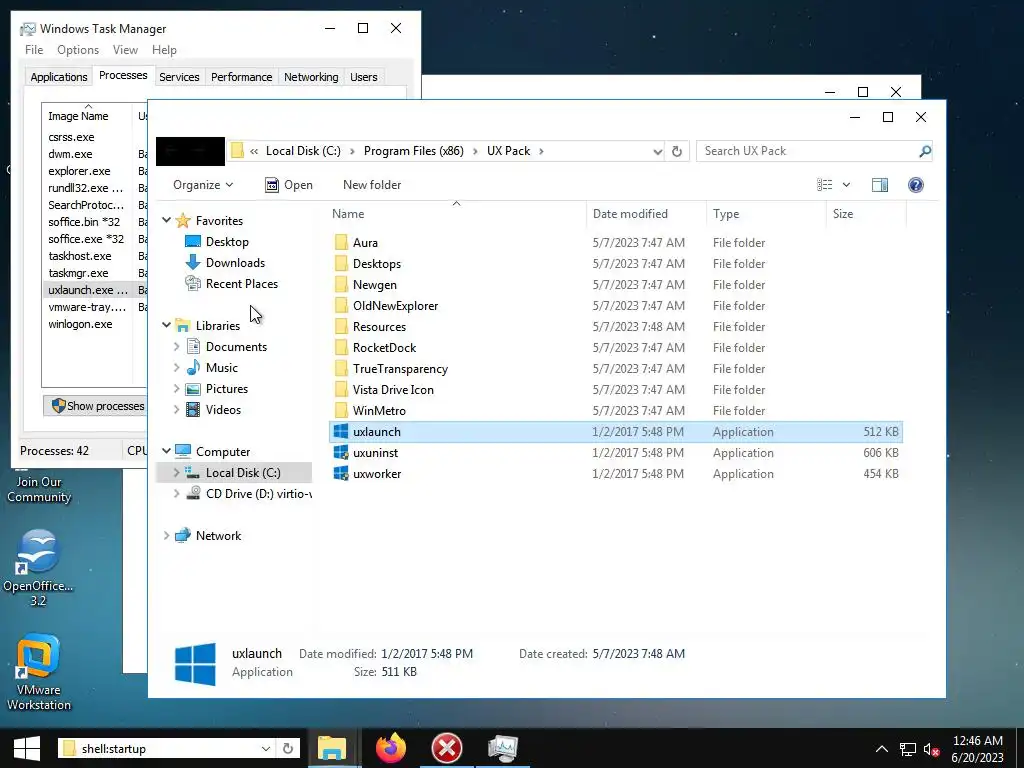The height and width of the screenshot is (768, 1024).
Task: Click Program Files (x86) in breadcrumb path
Action: point(413,151)
